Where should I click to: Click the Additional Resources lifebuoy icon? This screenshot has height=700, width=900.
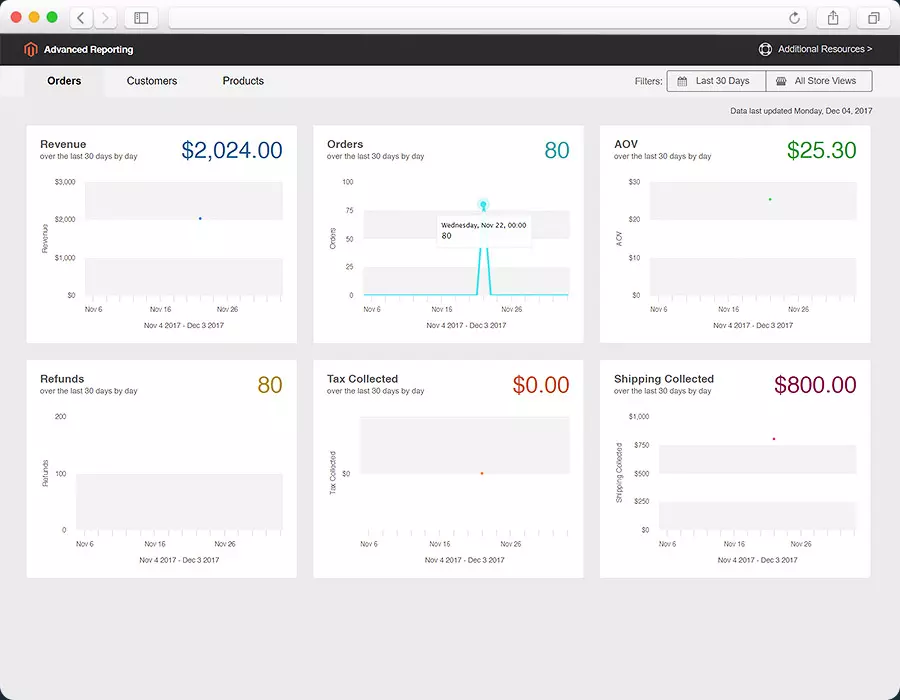pos(765,49)
